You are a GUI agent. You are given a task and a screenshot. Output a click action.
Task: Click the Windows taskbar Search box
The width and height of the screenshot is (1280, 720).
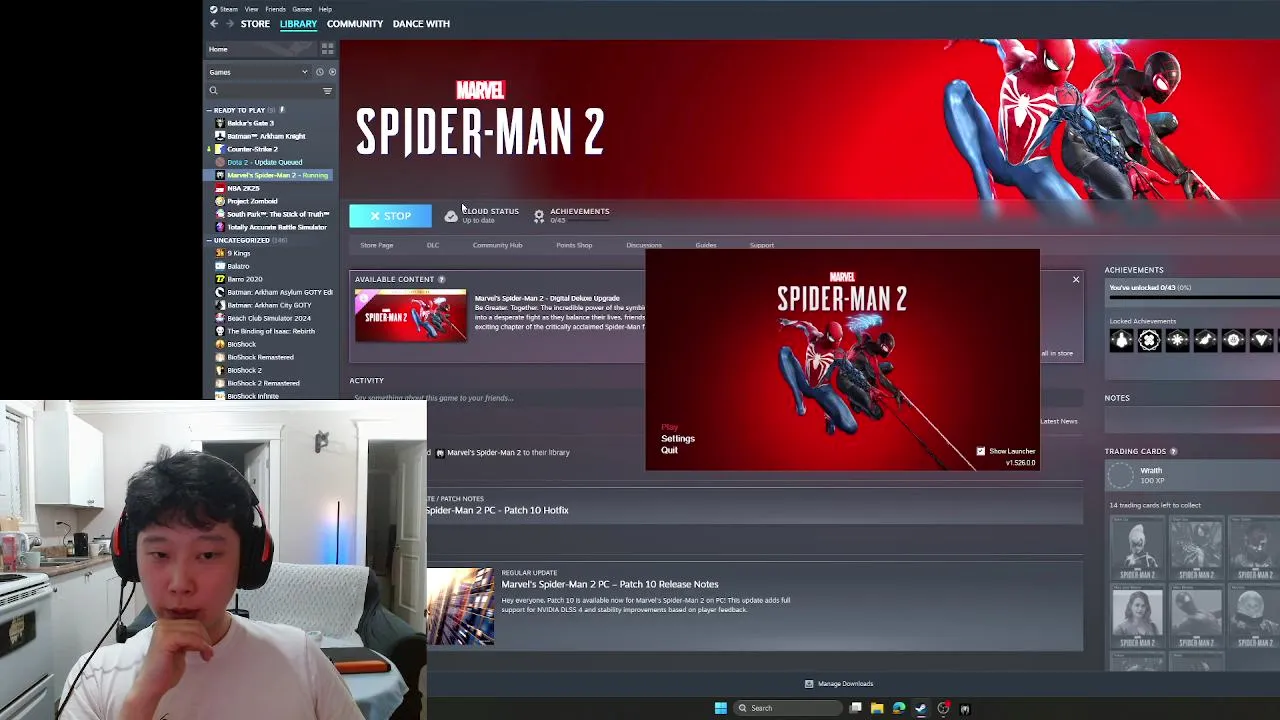[x=789, y=708]
